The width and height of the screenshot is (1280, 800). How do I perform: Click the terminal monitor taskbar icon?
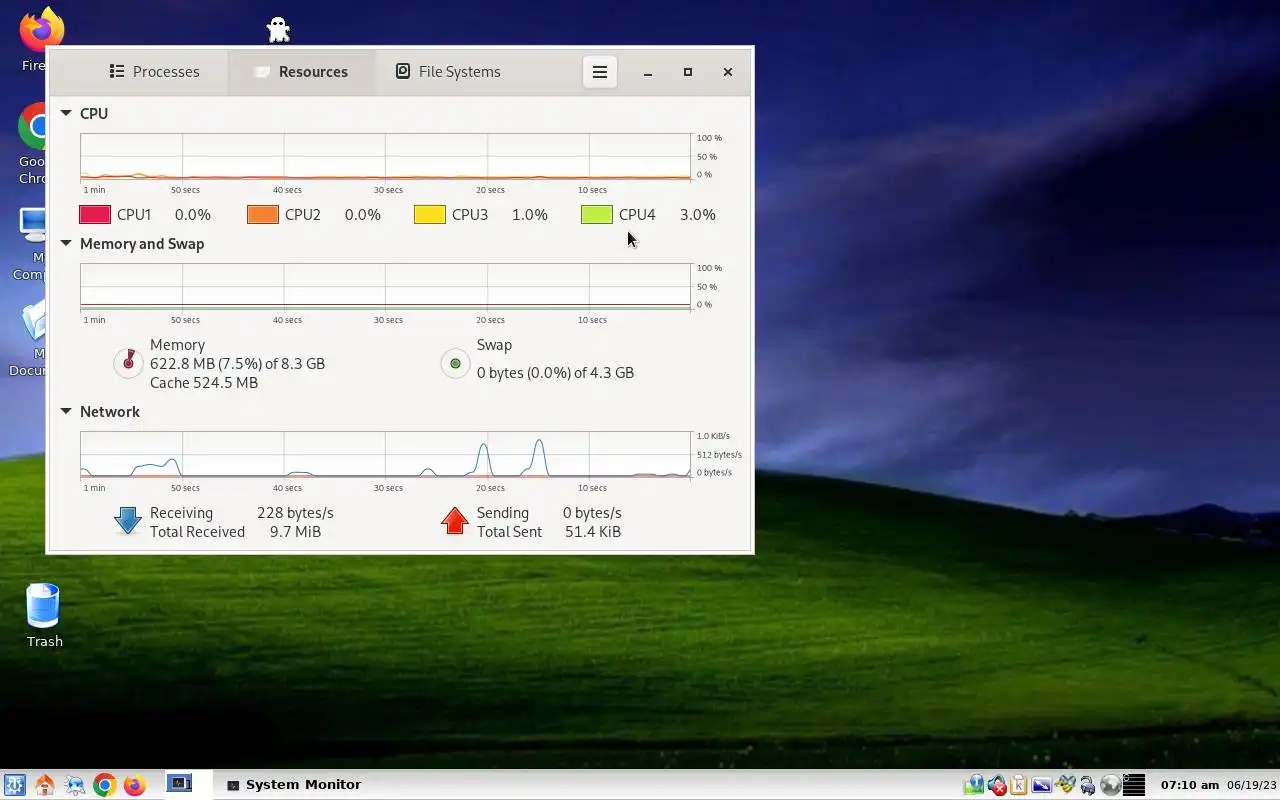[179, 784]
